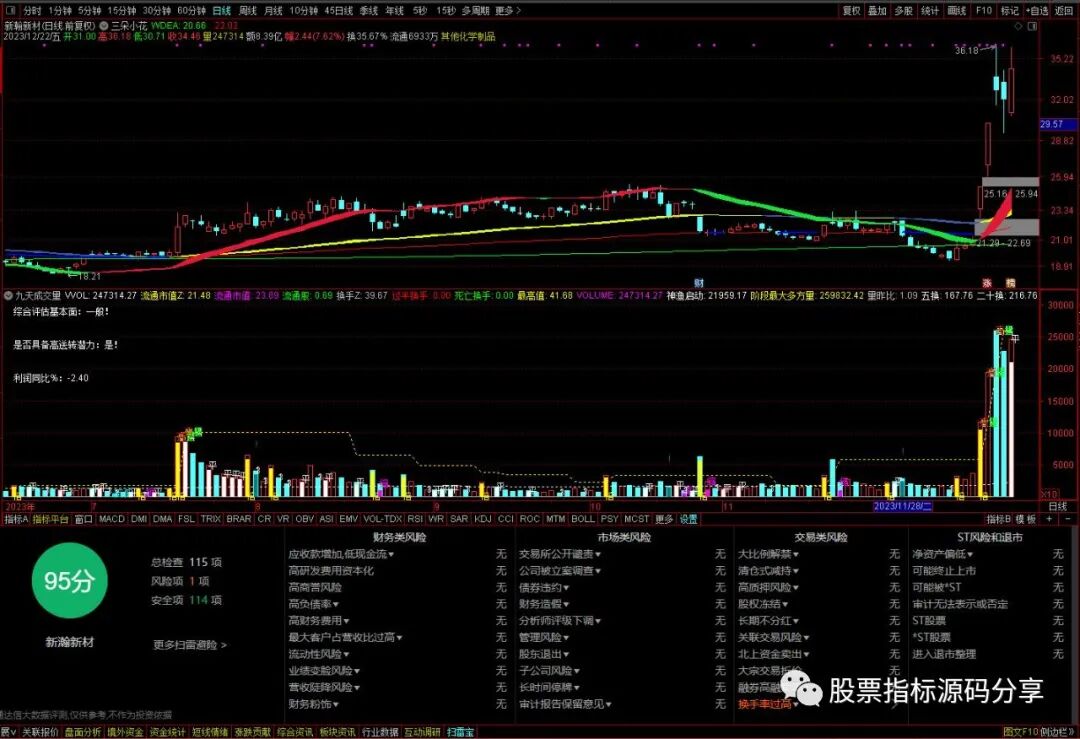The width and height of the screenshot is (1080, 739).
Task: Open the 统计 statistics tool
Action: click(x=930, y=10)
